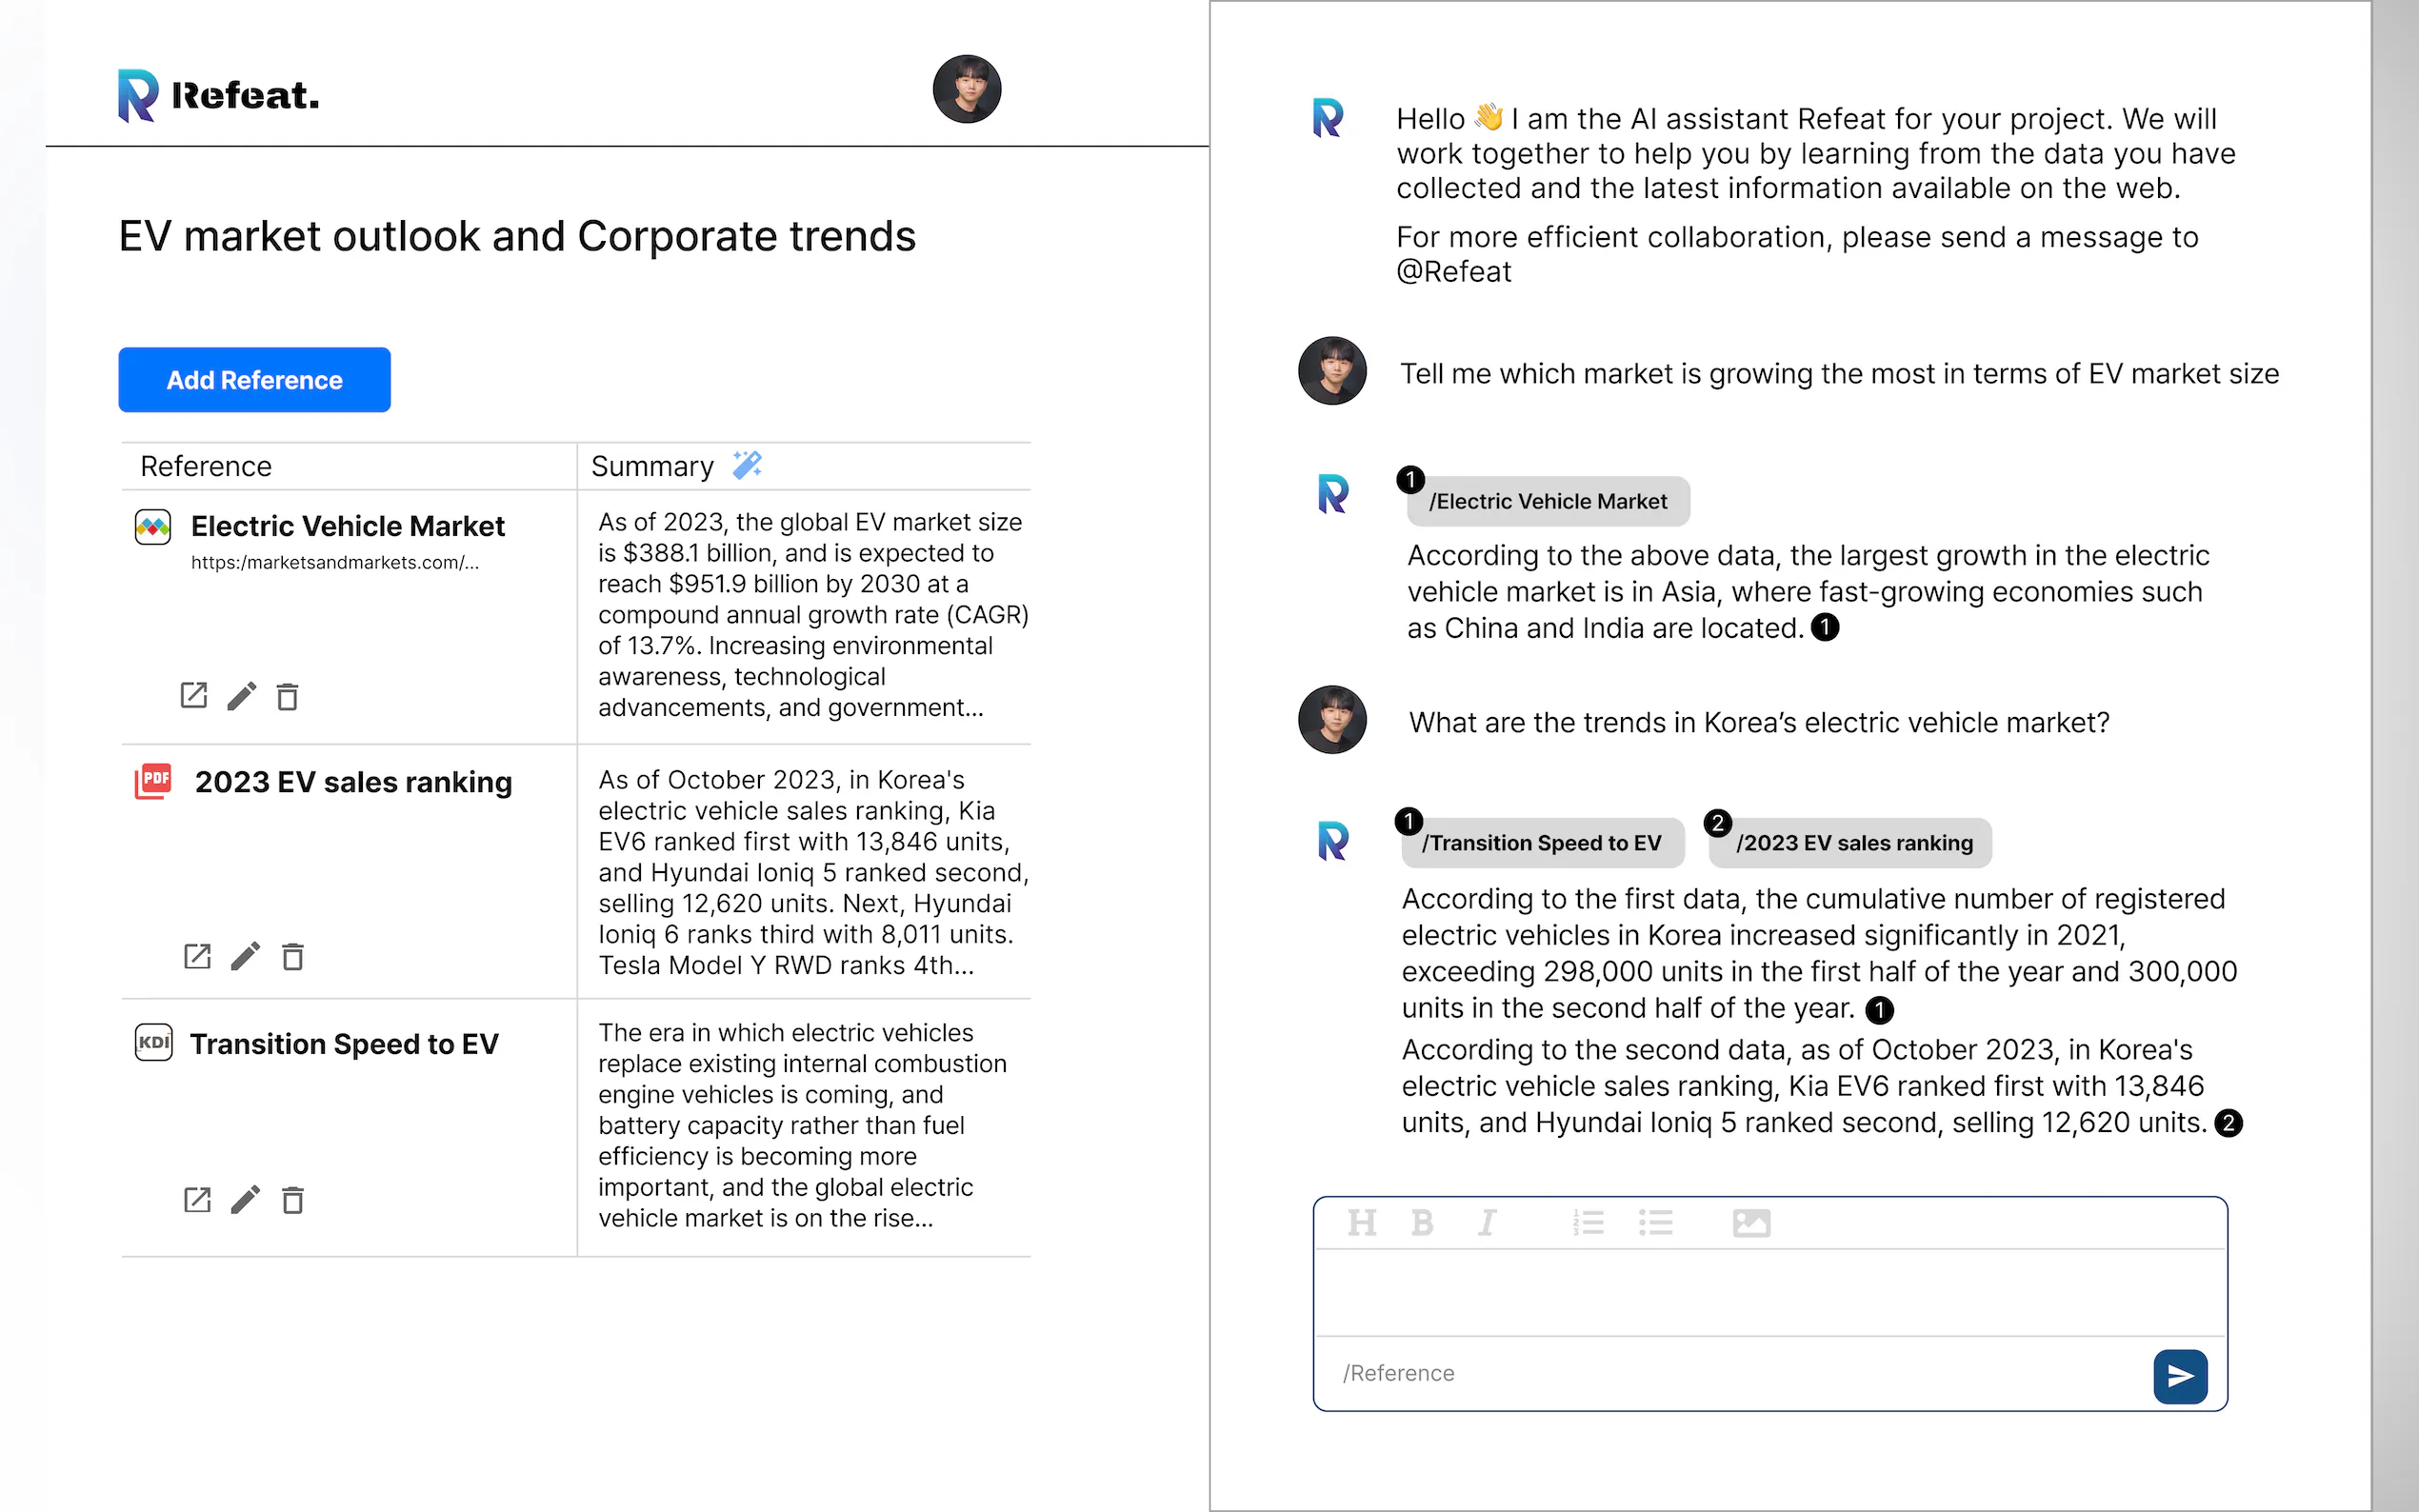
Task: Insert a bulleted list in the editor
Action: (1655, 1223)
